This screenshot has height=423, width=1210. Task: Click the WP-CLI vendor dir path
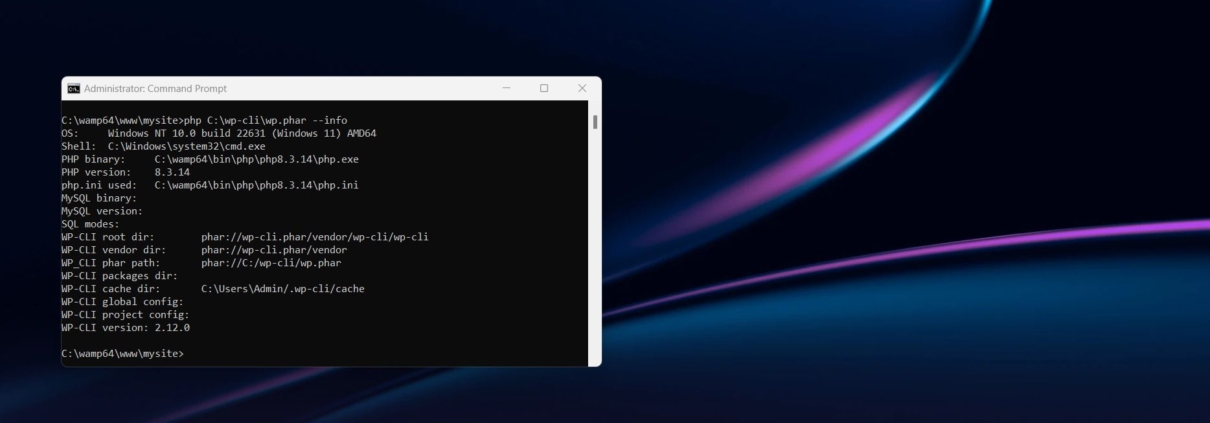(274, 250)
